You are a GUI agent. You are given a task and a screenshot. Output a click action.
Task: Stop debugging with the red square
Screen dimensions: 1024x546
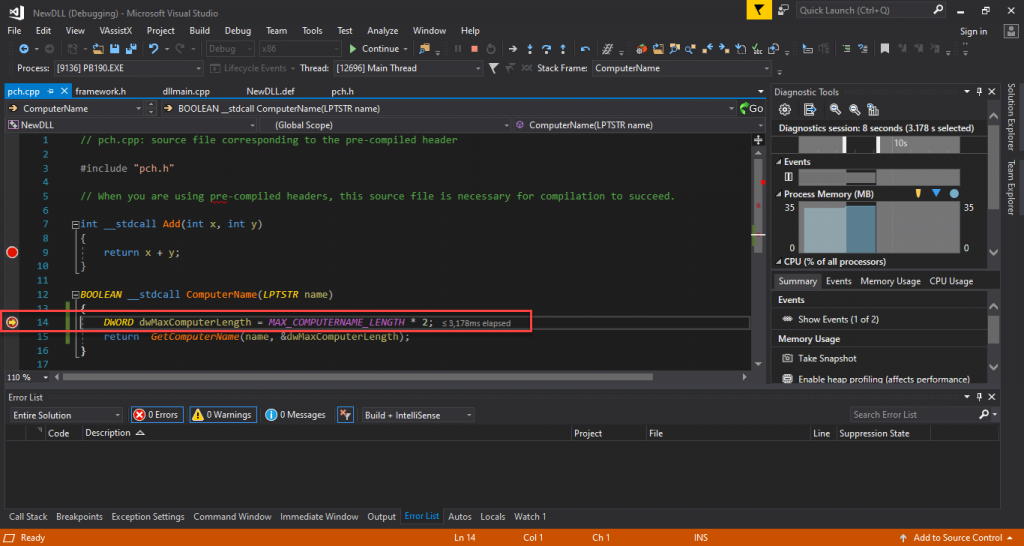tap(474, 48)
